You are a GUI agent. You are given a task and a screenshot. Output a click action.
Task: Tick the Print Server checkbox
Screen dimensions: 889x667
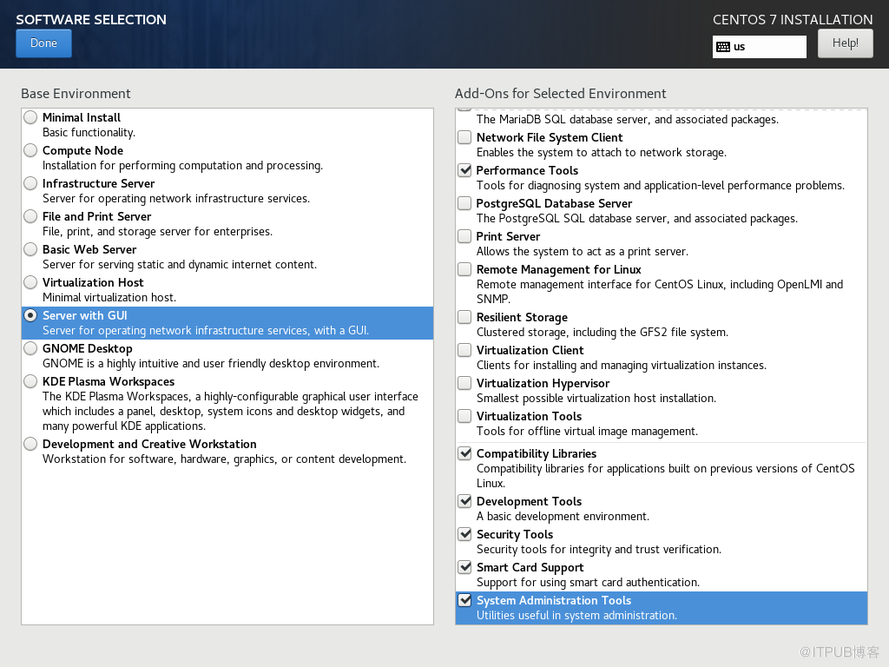click(465, 237)
